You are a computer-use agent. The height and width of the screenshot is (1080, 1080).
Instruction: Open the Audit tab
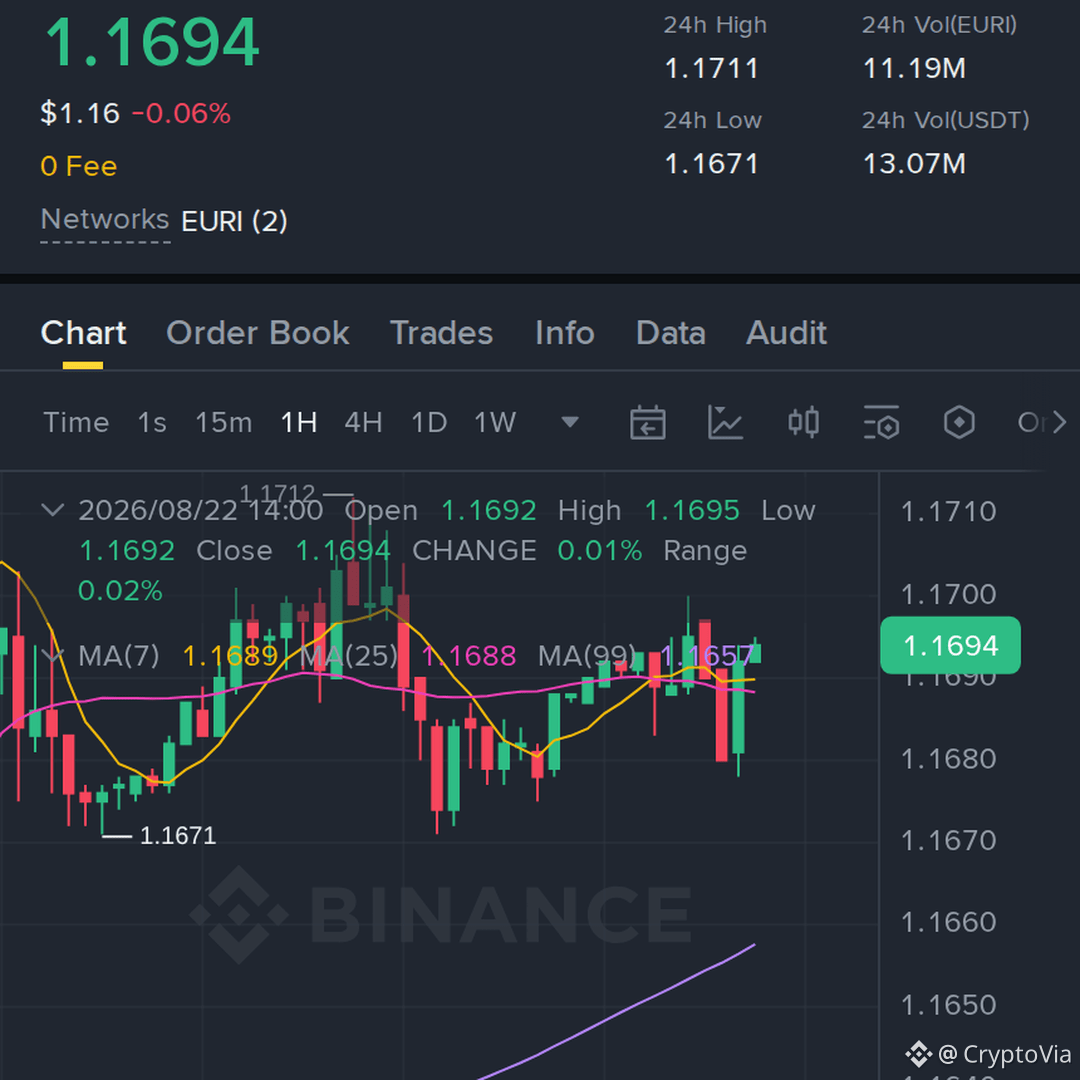(787, 333)
